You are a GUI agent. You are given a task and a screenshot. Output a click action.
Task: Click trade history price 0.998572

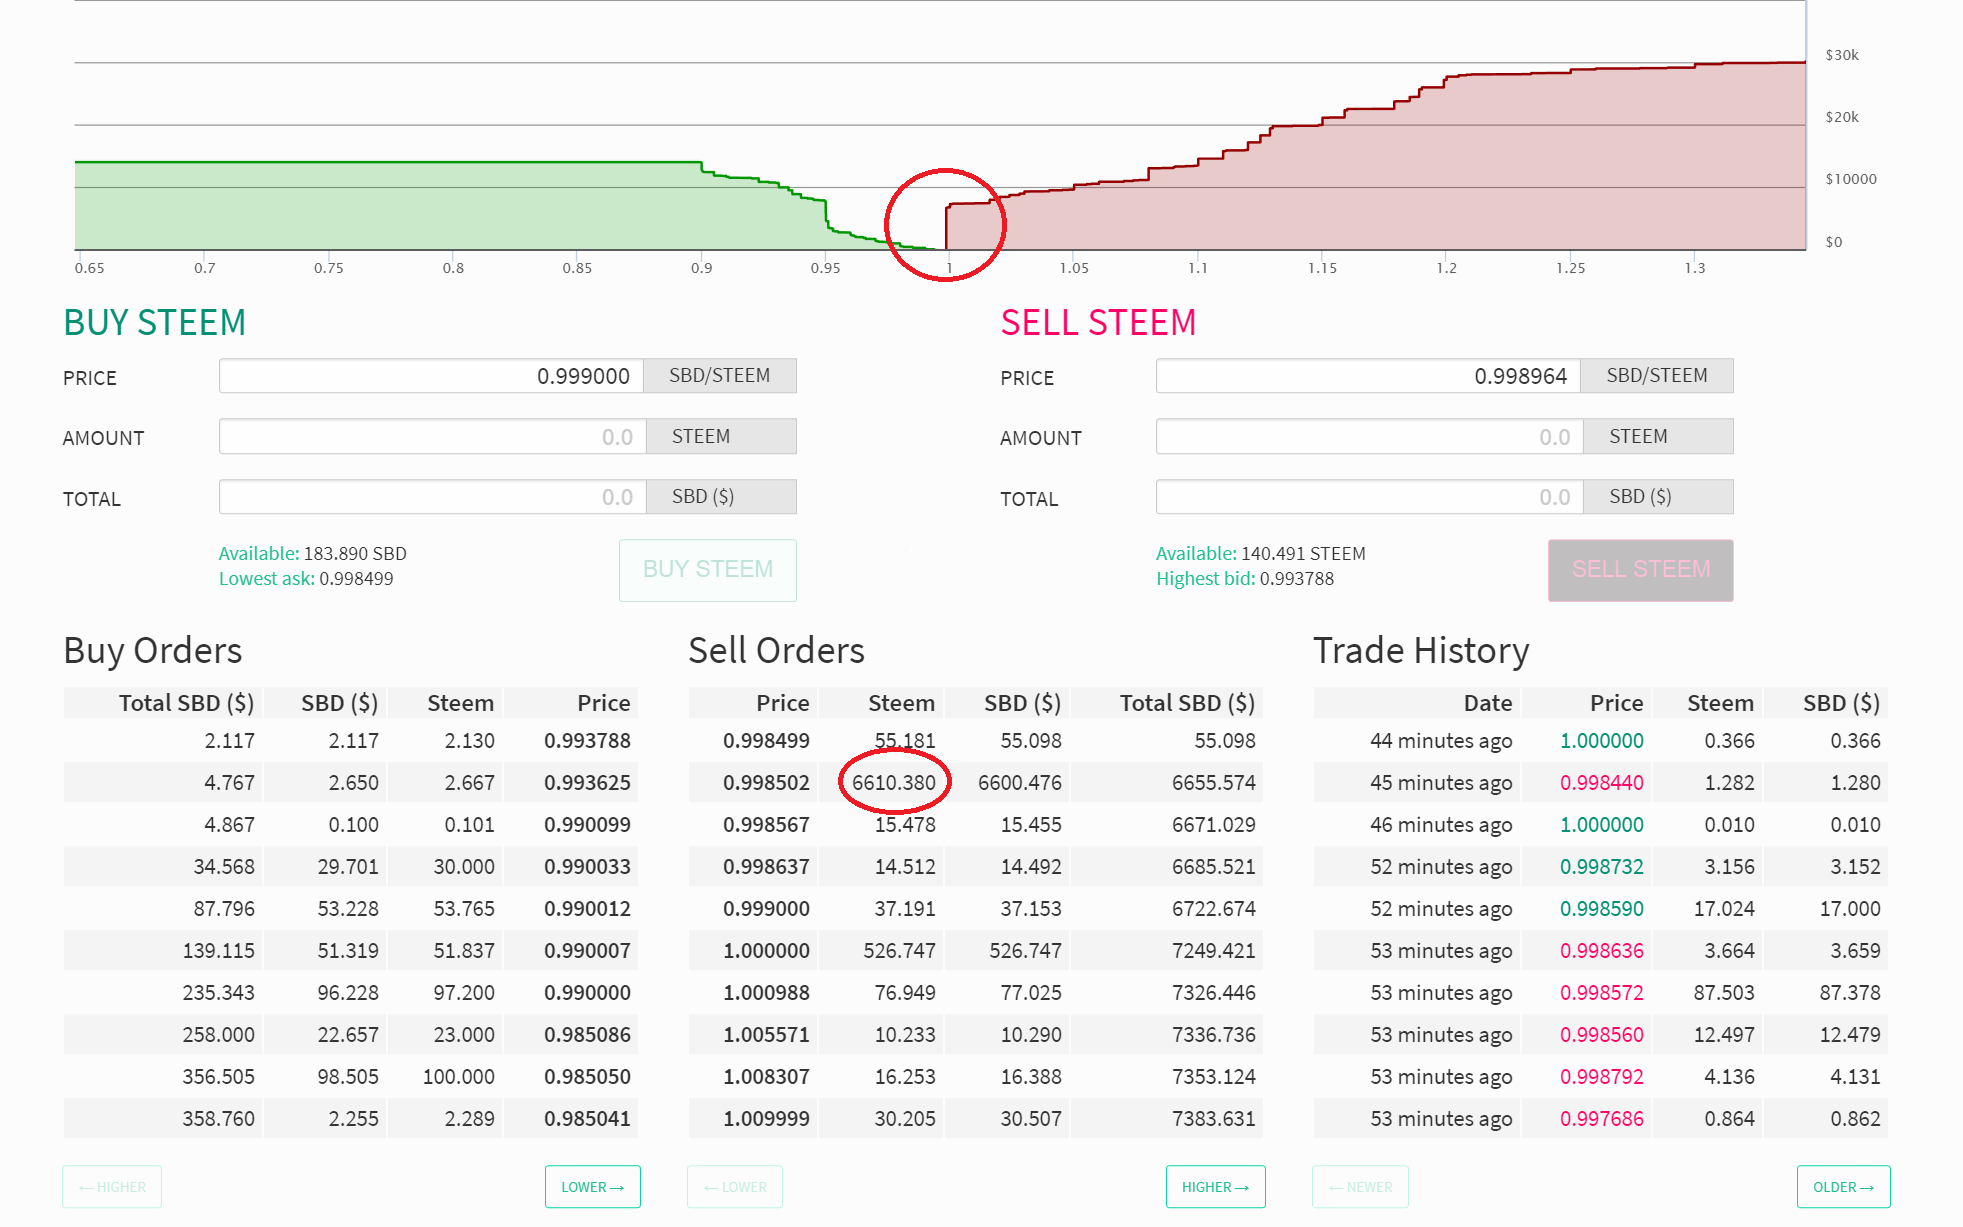pos(1602,993)
